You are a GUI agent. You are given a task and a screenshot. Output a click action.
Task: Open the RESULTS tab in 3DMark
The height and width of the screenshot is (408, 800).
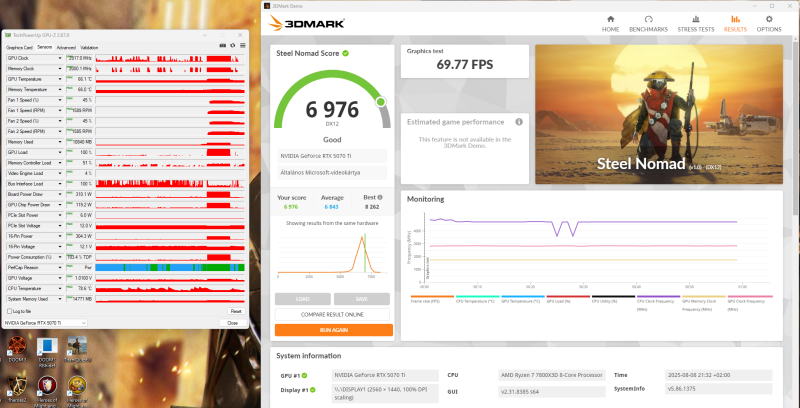[735, 24]
